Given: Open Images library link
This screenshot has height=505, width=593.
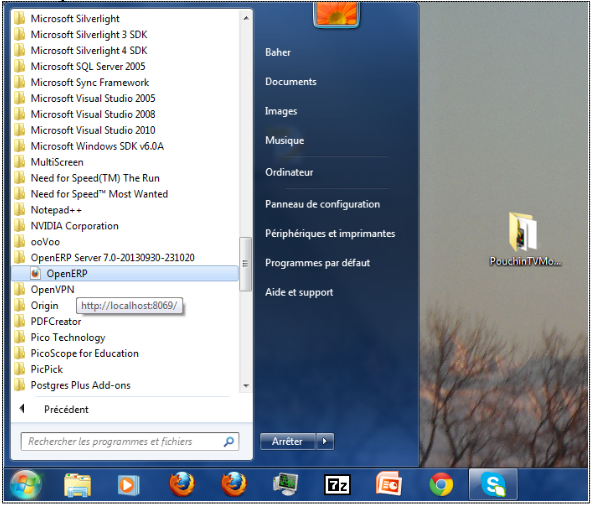Looking at the screenshot, I should click(281, 111).
